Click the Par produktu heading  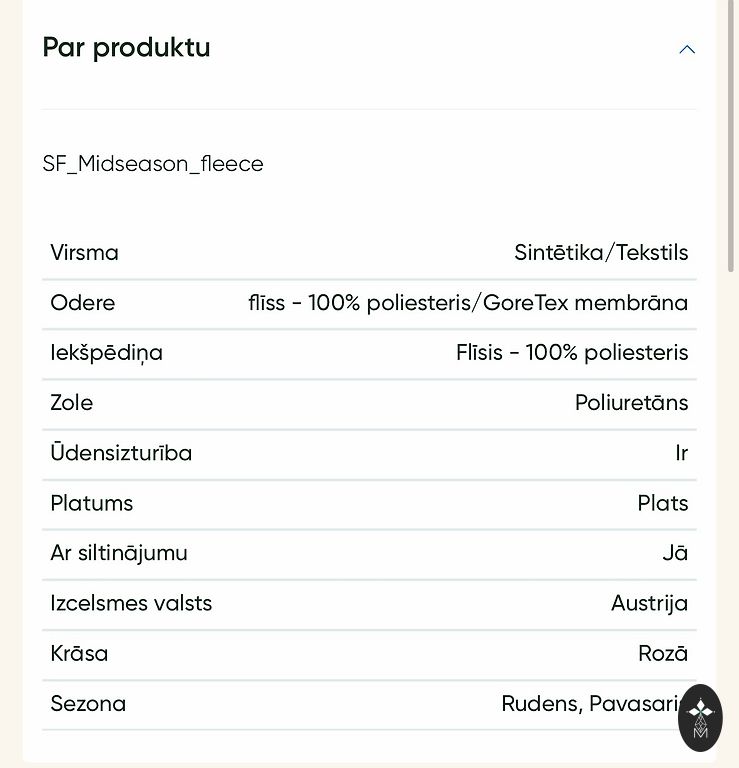(126, 48)
